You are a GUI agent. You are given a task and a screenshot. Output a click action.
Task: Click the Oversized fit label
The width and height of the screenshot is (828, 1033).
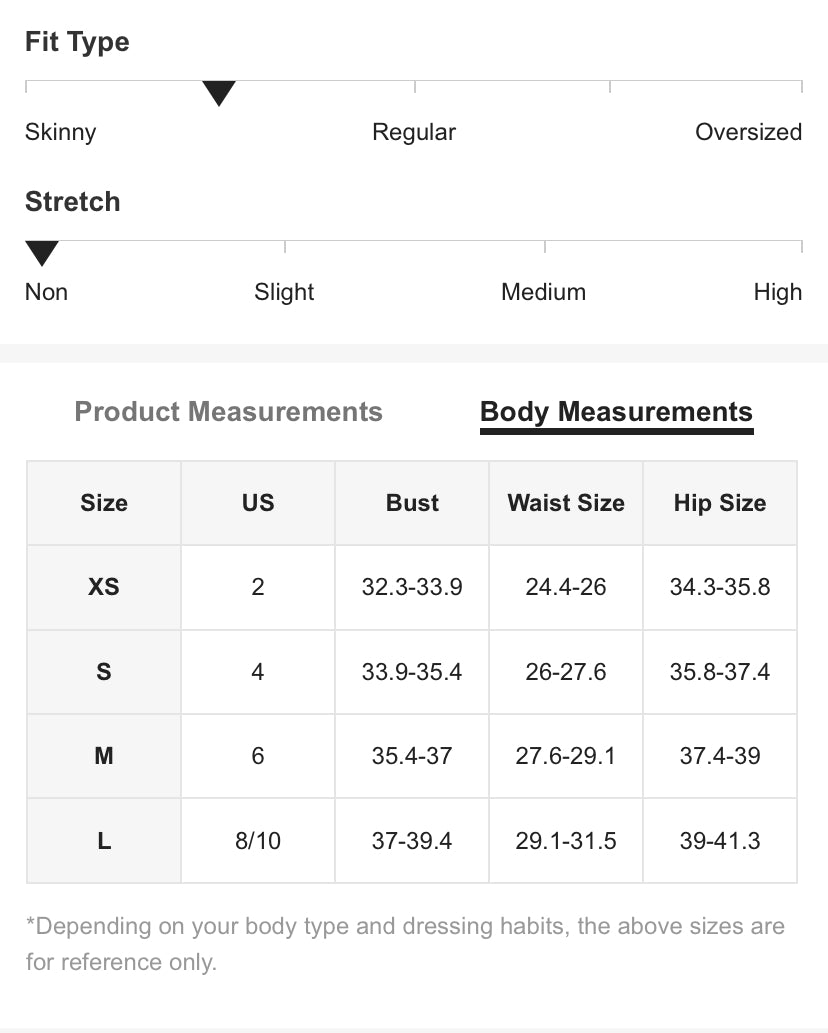tap(748, 132)
